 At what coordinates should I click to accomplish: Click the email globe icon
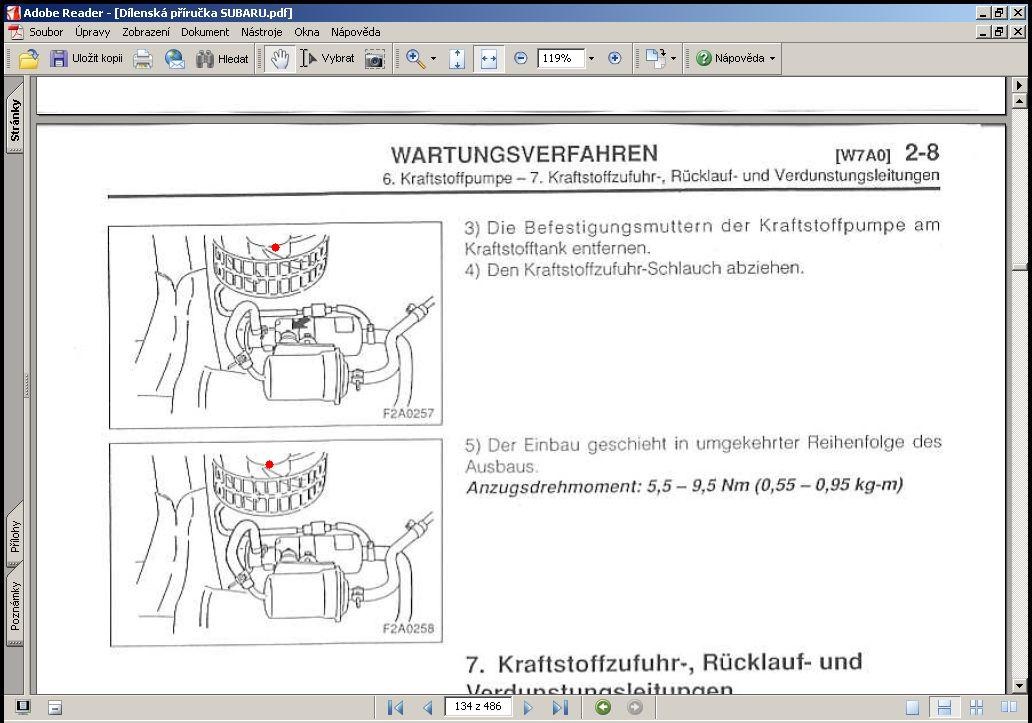pos(174,59)
